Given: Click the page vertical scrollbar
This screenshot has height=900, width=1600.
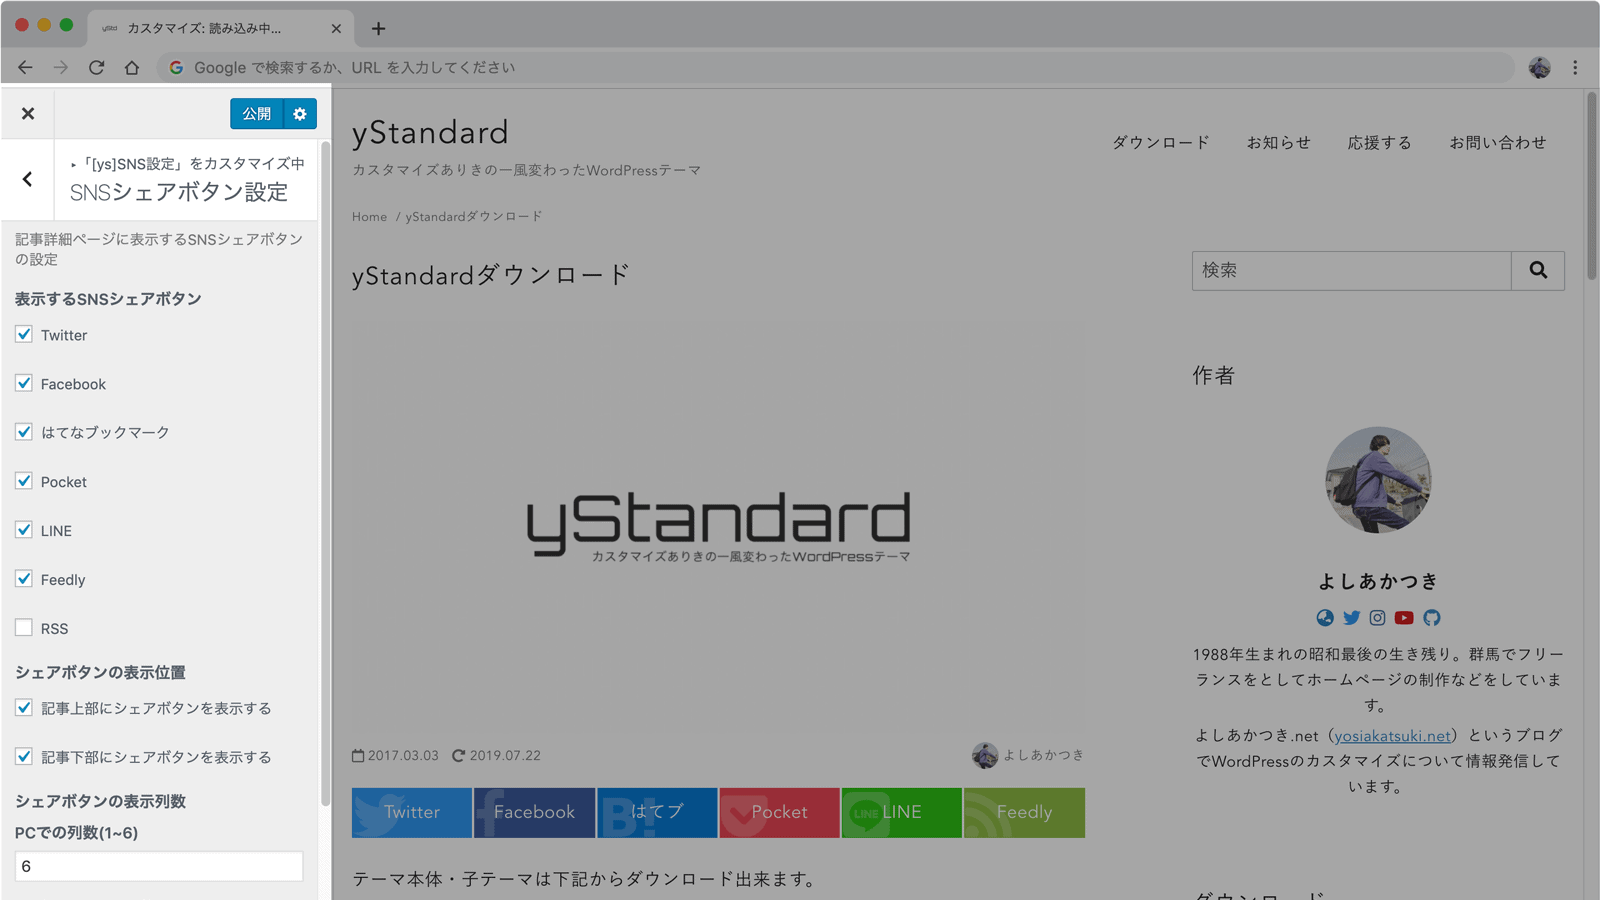Looking at the screenshot, I should 1591,185.
